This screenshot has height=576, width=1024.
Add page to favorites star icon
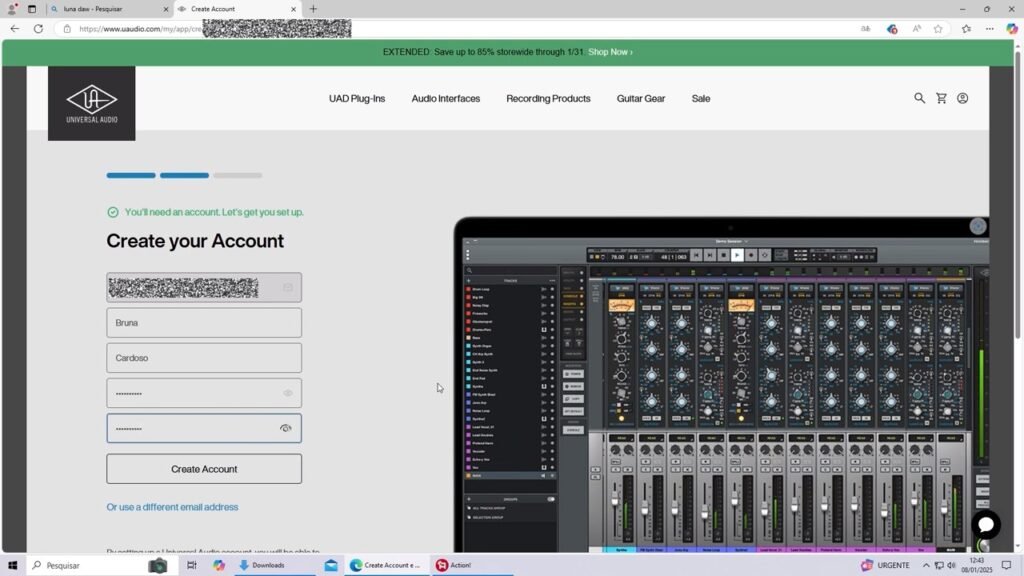click(938, 29)
